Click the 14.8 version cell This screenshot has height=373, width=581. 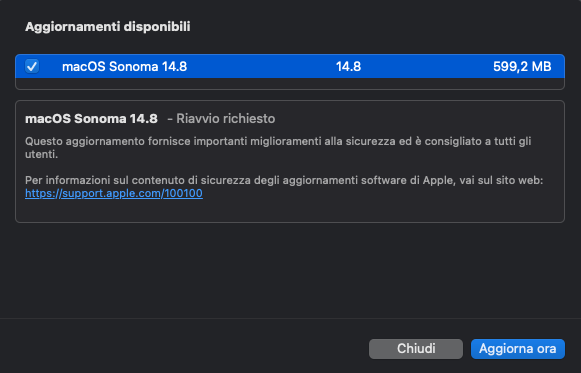point(348,67)
